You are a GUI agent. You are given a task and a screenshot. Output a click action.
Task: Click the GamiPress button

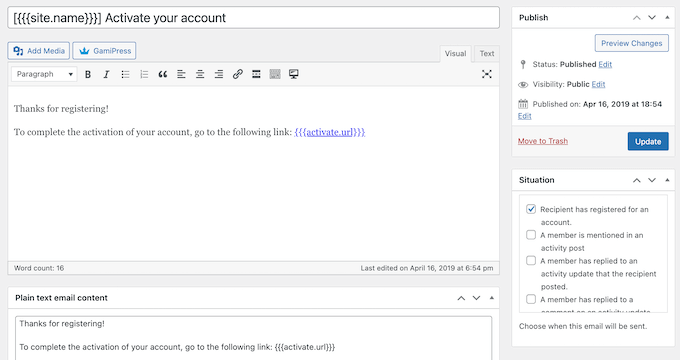[x=105, y=51]
